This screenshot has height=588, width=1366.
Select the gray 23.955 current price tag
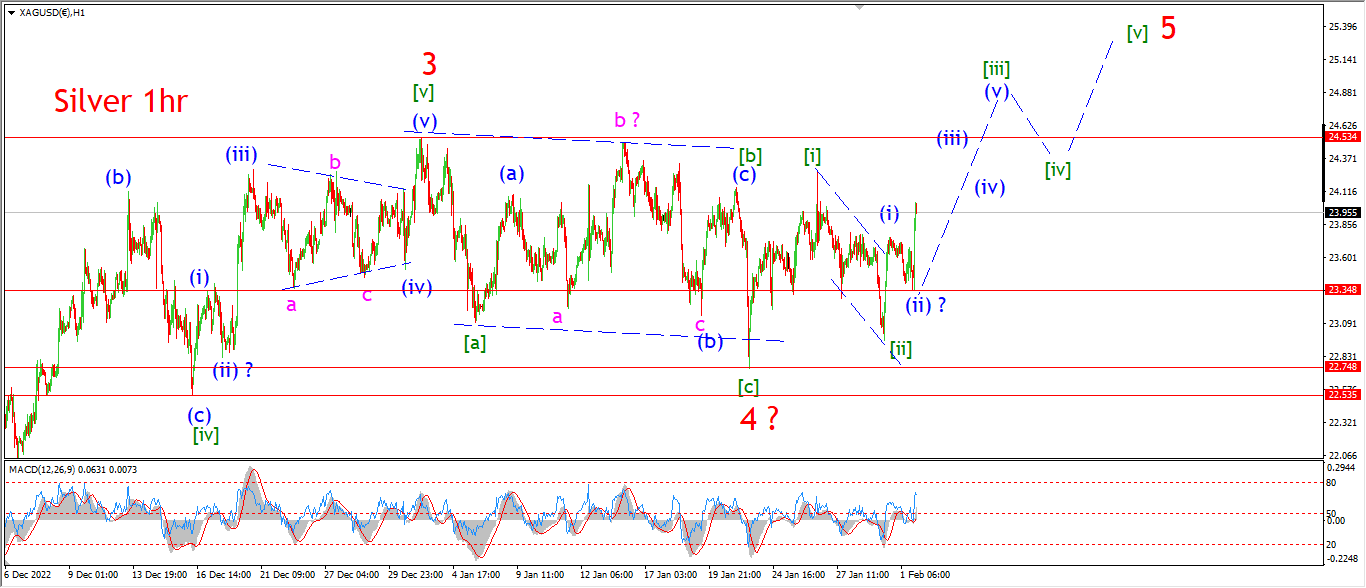[x=1341, y=212]
